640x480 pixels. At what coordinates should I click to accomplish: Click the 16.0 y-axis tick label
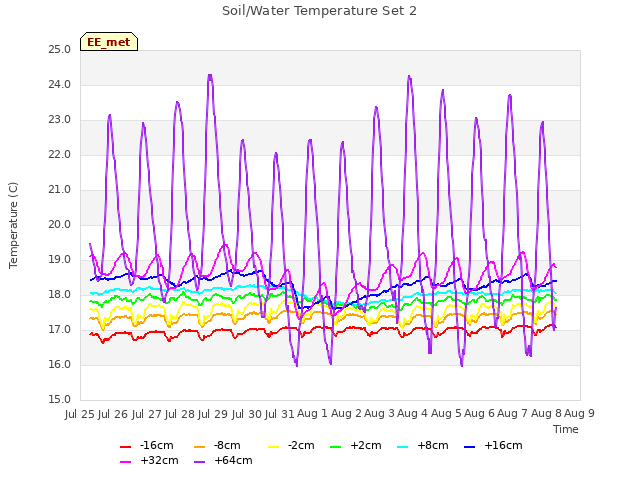60,364
